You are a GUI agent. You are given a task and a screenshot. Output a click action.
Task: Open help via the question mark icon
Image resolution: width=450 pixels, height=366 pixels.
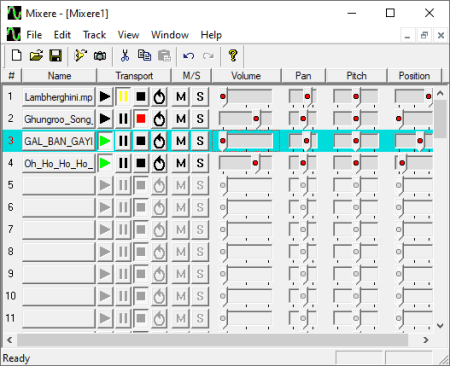point(233,55)
